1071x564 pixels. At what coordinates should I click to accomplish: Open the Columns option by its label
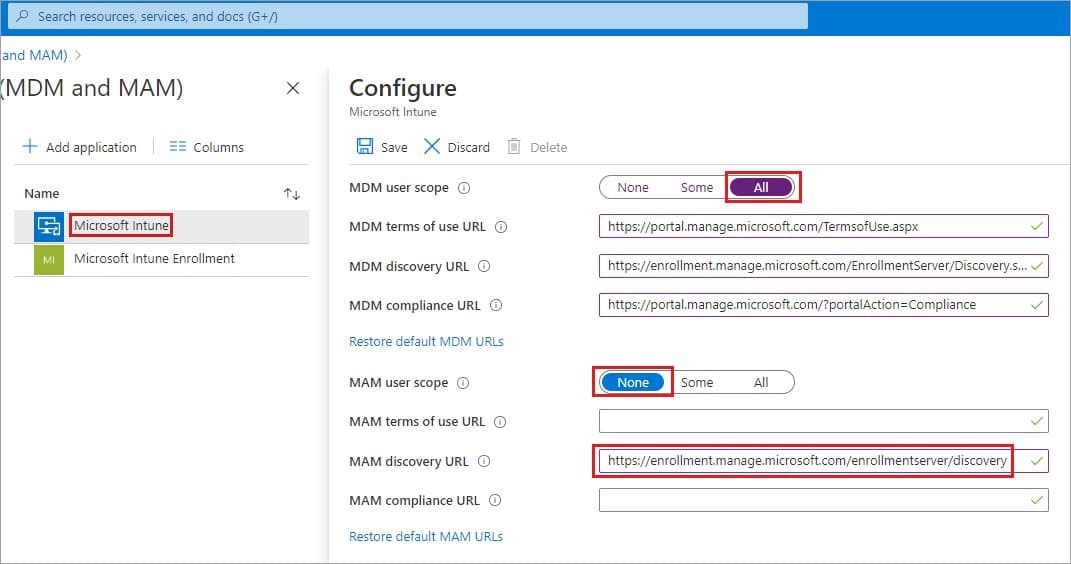[218, 147]
